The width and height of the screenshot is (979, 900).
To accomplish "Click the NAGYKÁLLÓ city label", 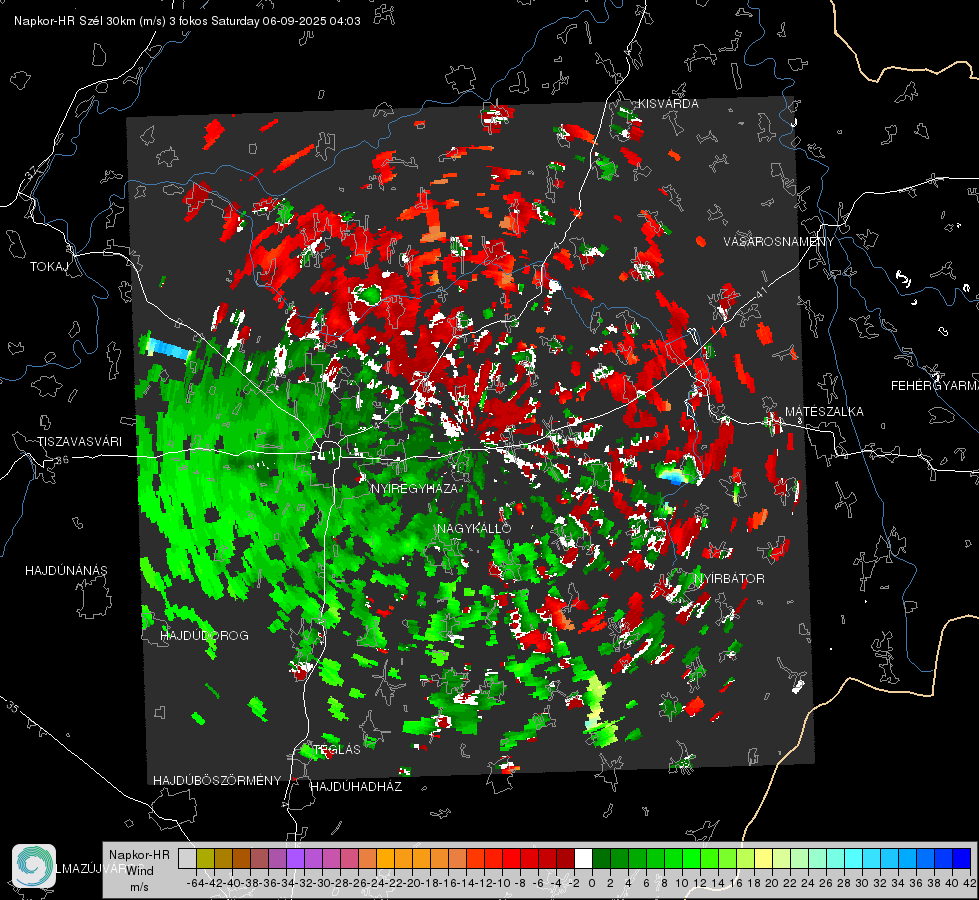I will tap(474, 528).
